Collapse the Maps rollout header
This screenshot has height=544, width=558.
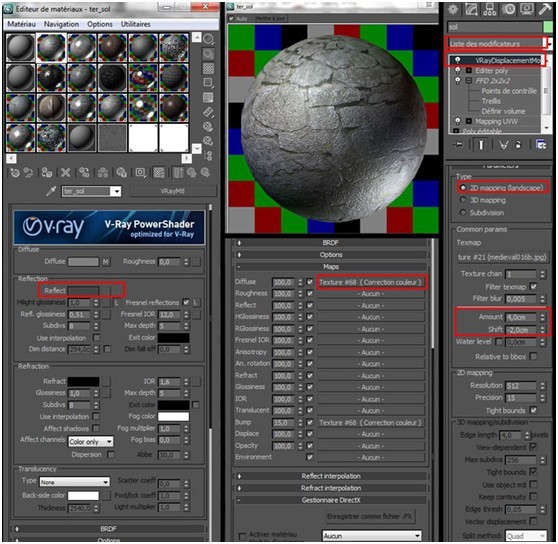(331, 266)
